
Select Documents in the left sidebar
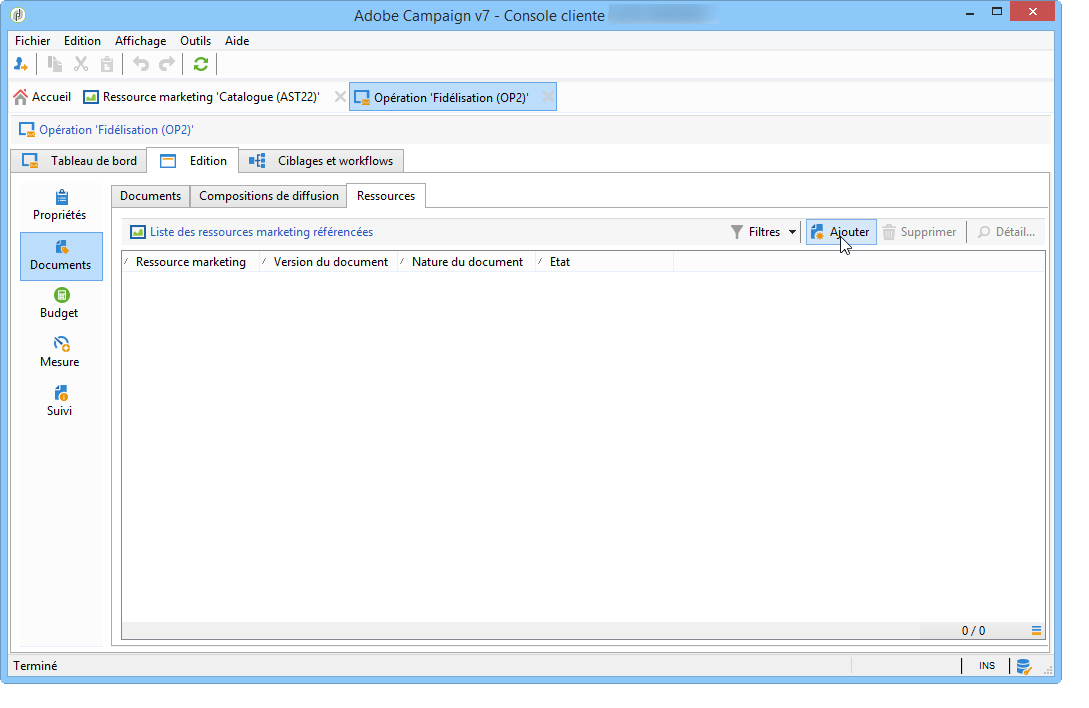point(61,256)
